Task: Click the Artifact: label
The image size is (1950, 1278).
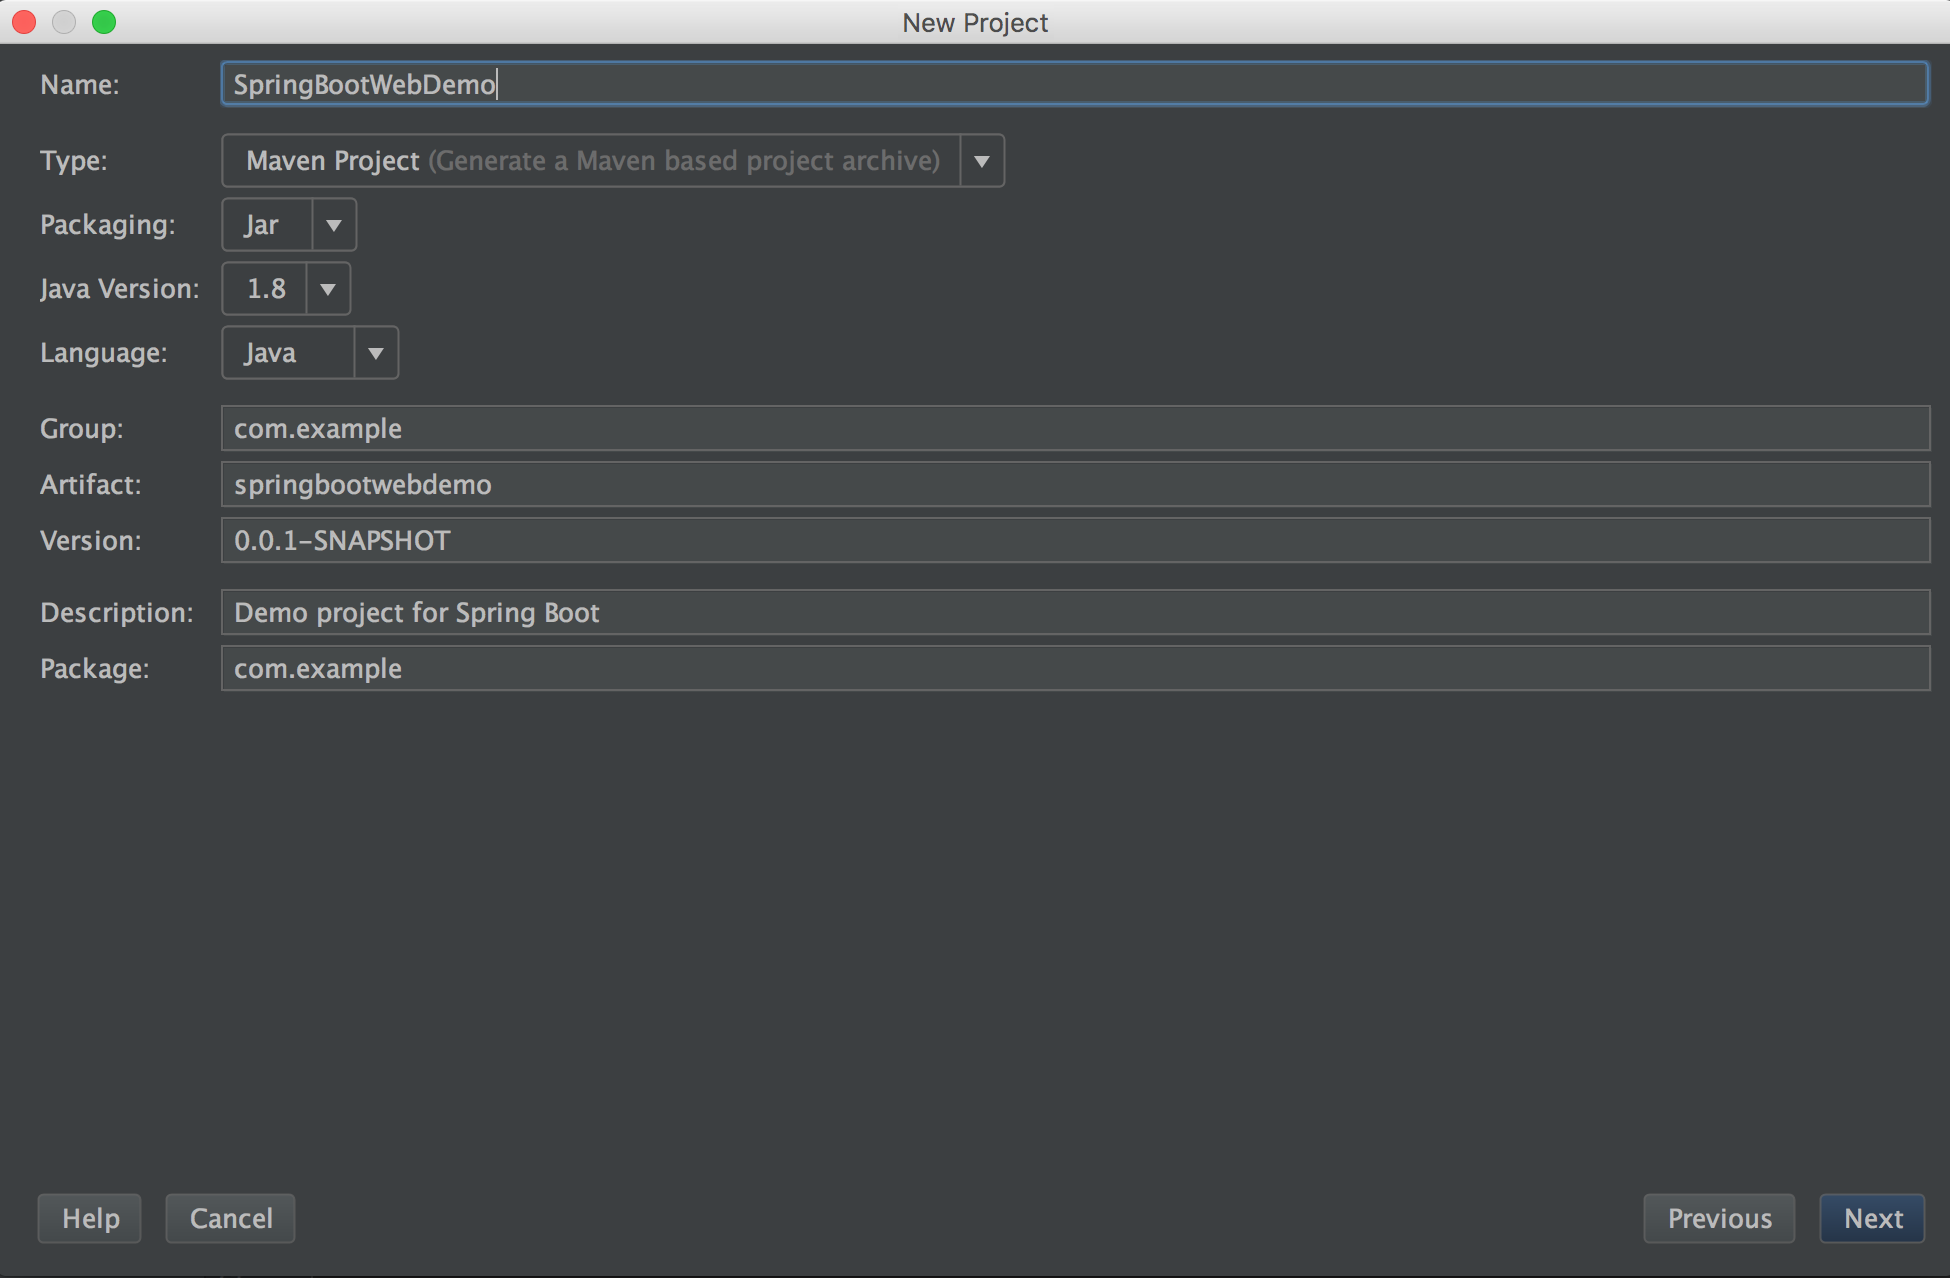Action: coord(91,484)
